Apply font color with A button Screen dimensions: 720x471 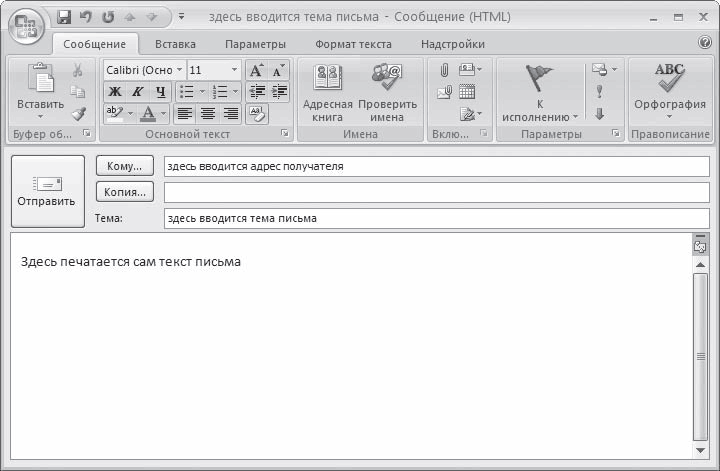[x=148, y=113]
